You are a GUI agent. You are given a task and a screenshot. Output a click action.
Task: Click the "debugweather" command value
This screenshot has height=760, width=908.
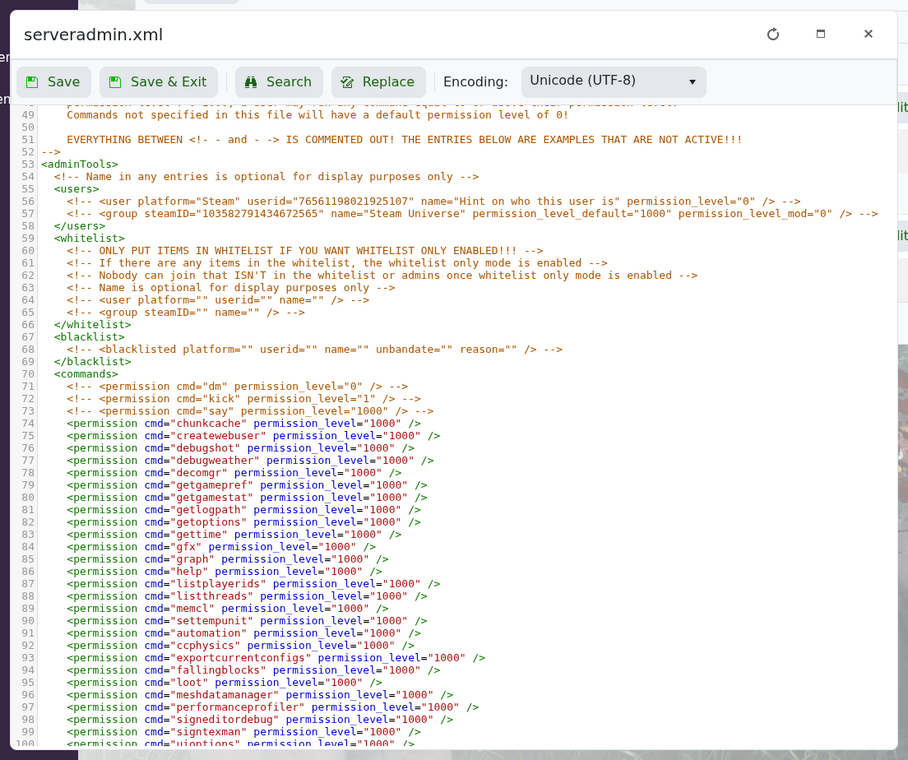pyautogui.click(x=215, y=461)
